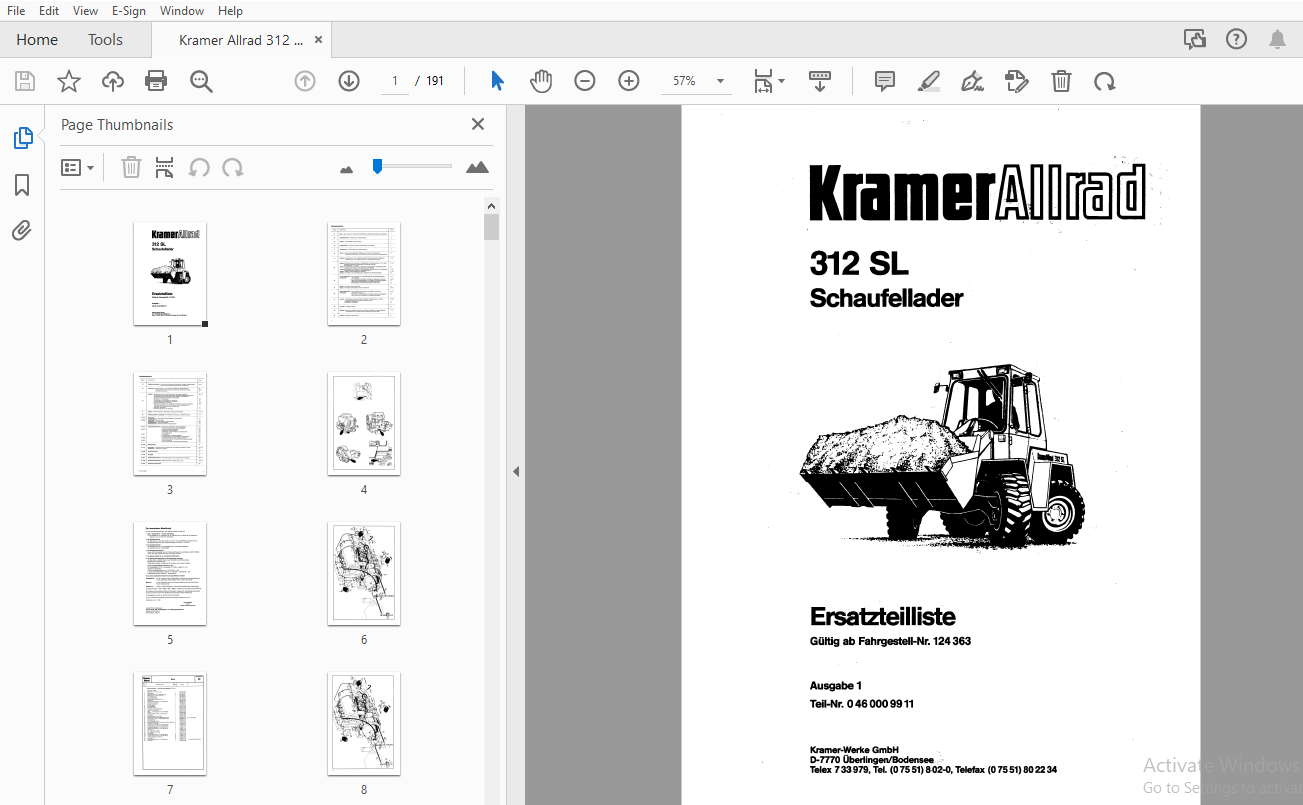
Task: Go to previous page arrow
Action: [x=305, y=81]
